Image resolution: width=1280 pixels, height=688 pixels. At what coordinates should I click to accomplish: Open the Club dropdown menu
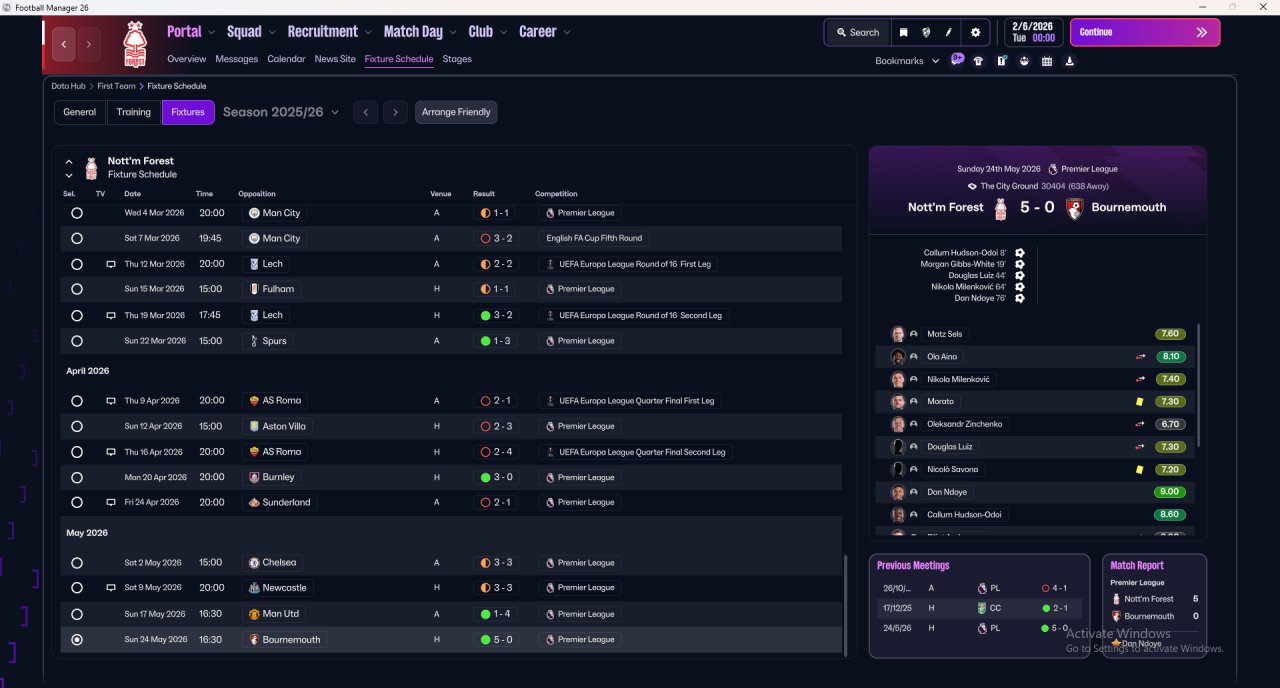coord(487,32)
